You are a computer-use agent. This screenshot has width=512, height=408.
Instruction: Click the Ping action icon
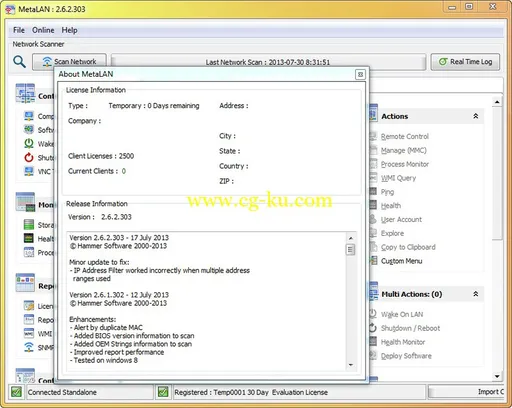pyautogui.click(x=373, y=191)
